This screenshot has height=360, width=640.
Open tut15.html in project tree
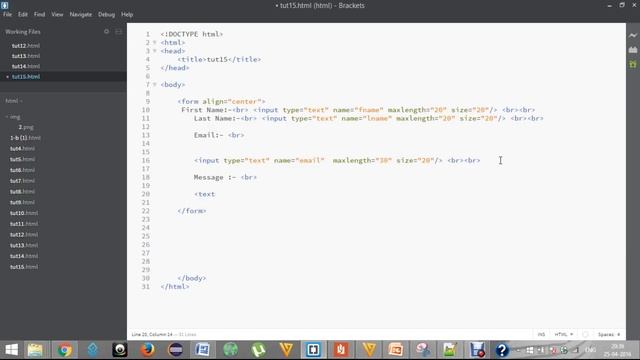click(x=24, y=267)
